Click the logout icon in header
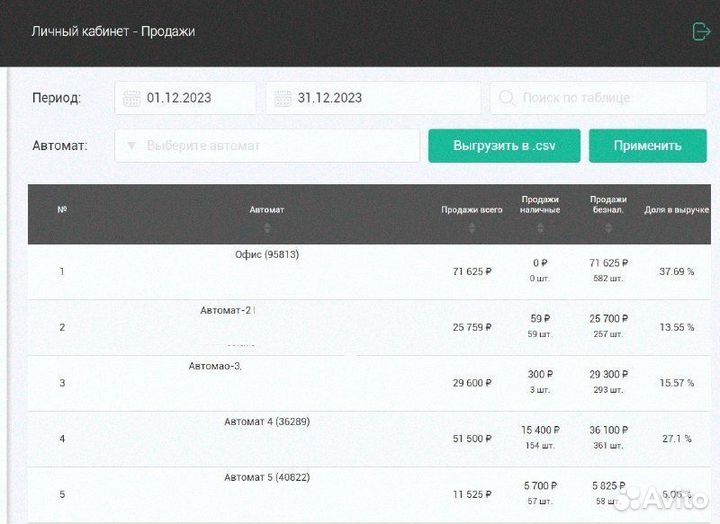The image size is (720, 524). [701, 32]
